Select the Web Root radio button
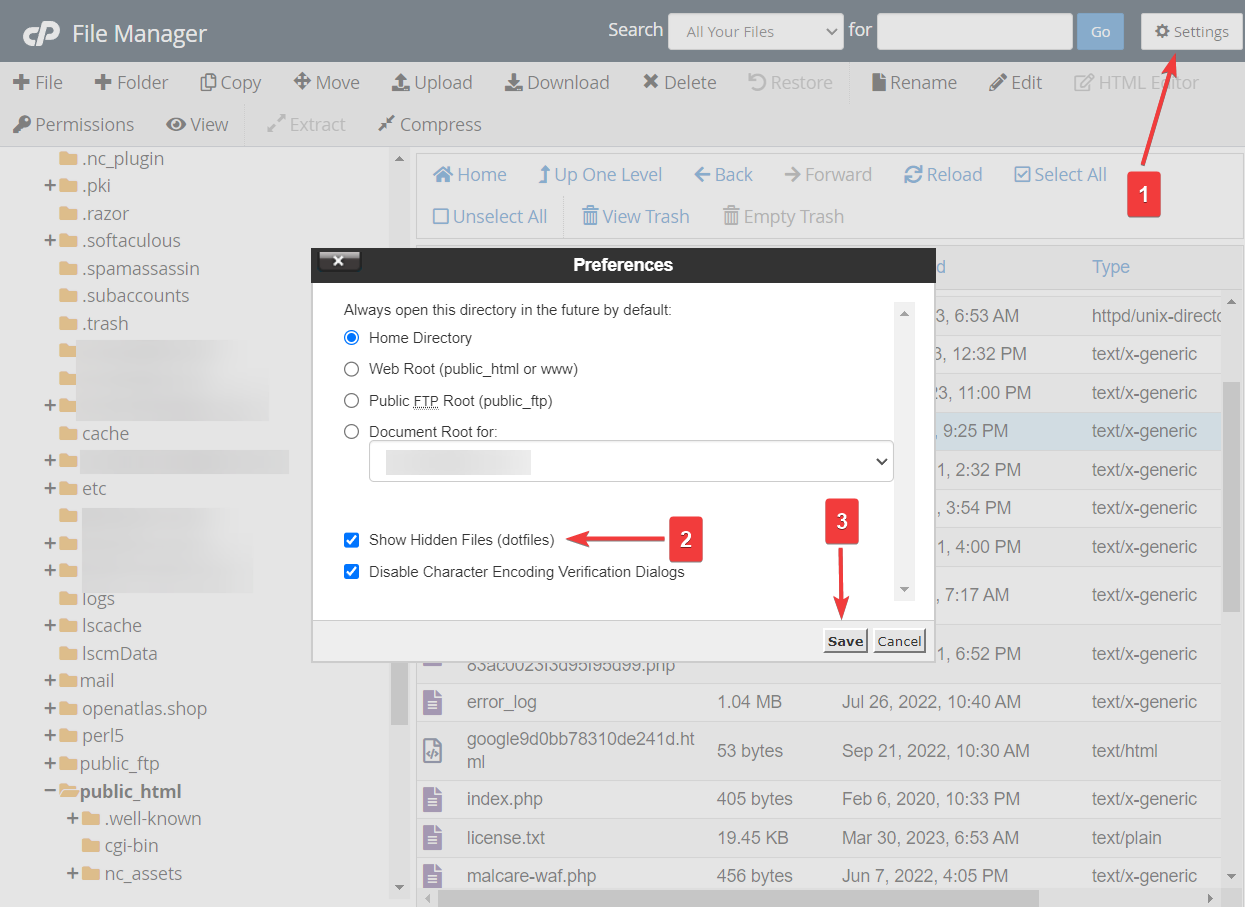The image size is (1245, 907). click(352, 369)
